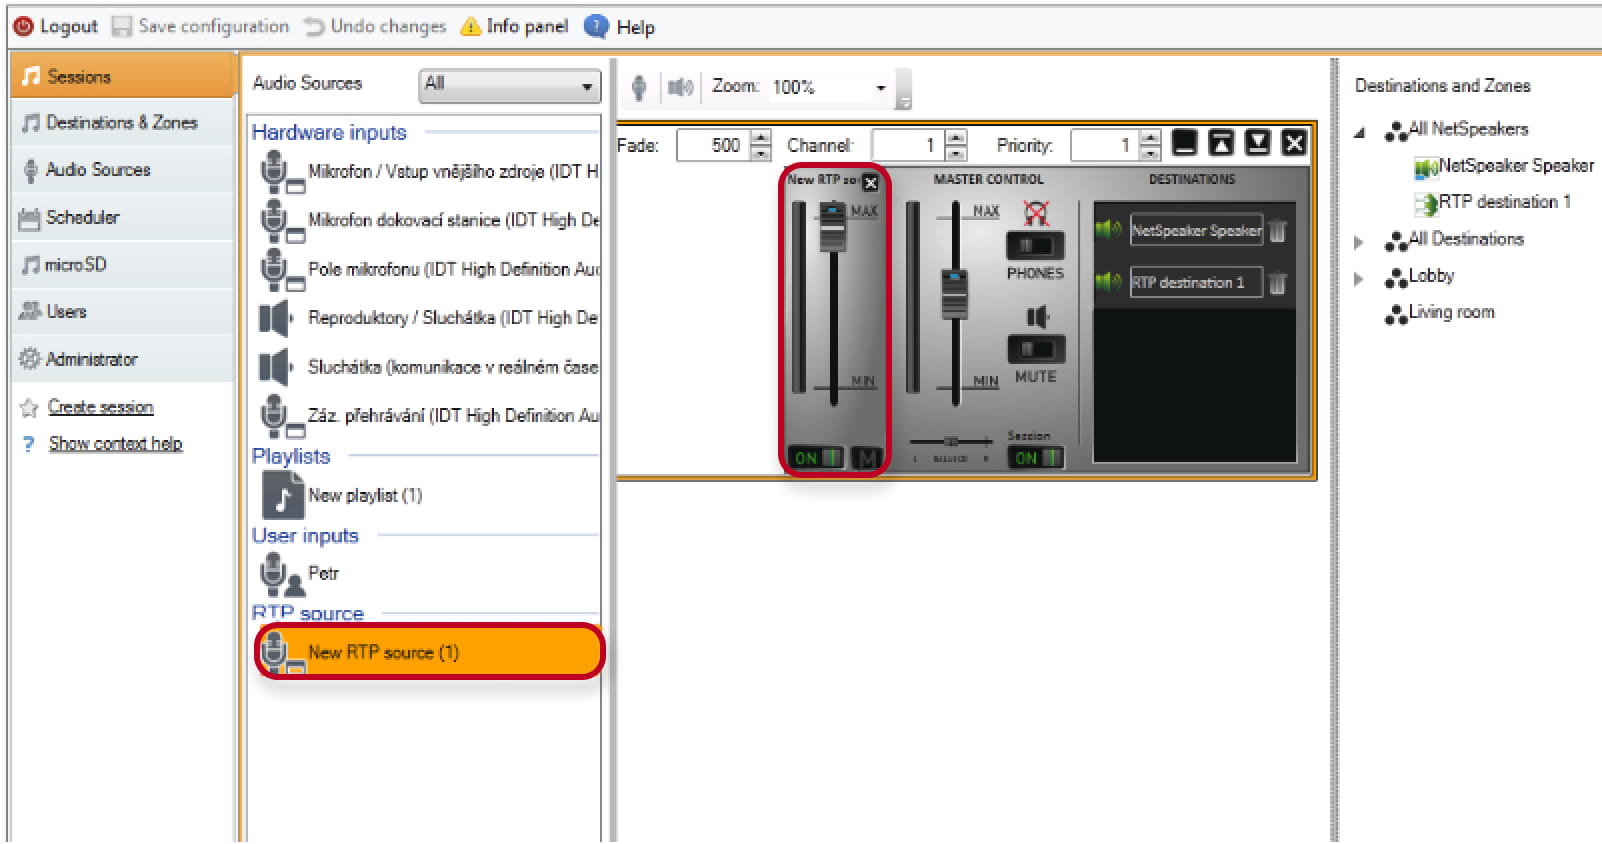Open the Info panel warning icon
1602x844 pixels.
pos(470,27)
